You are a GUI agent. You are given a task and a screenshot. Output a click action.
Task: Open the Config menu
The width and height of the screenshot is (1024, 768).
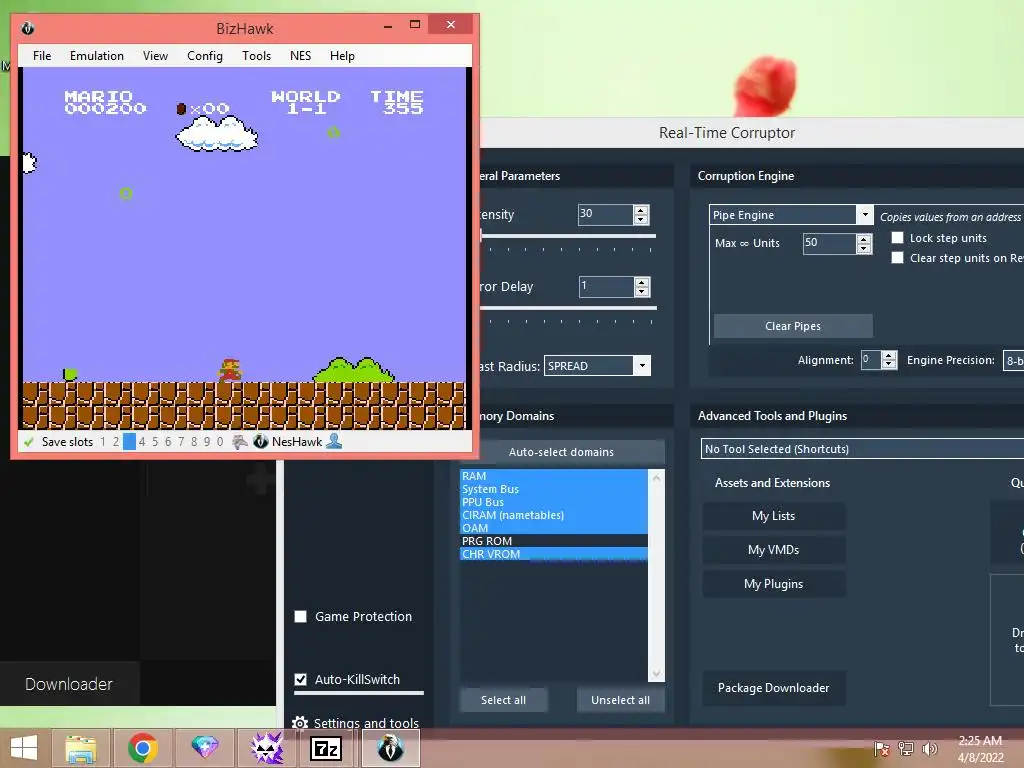(205, 56)
